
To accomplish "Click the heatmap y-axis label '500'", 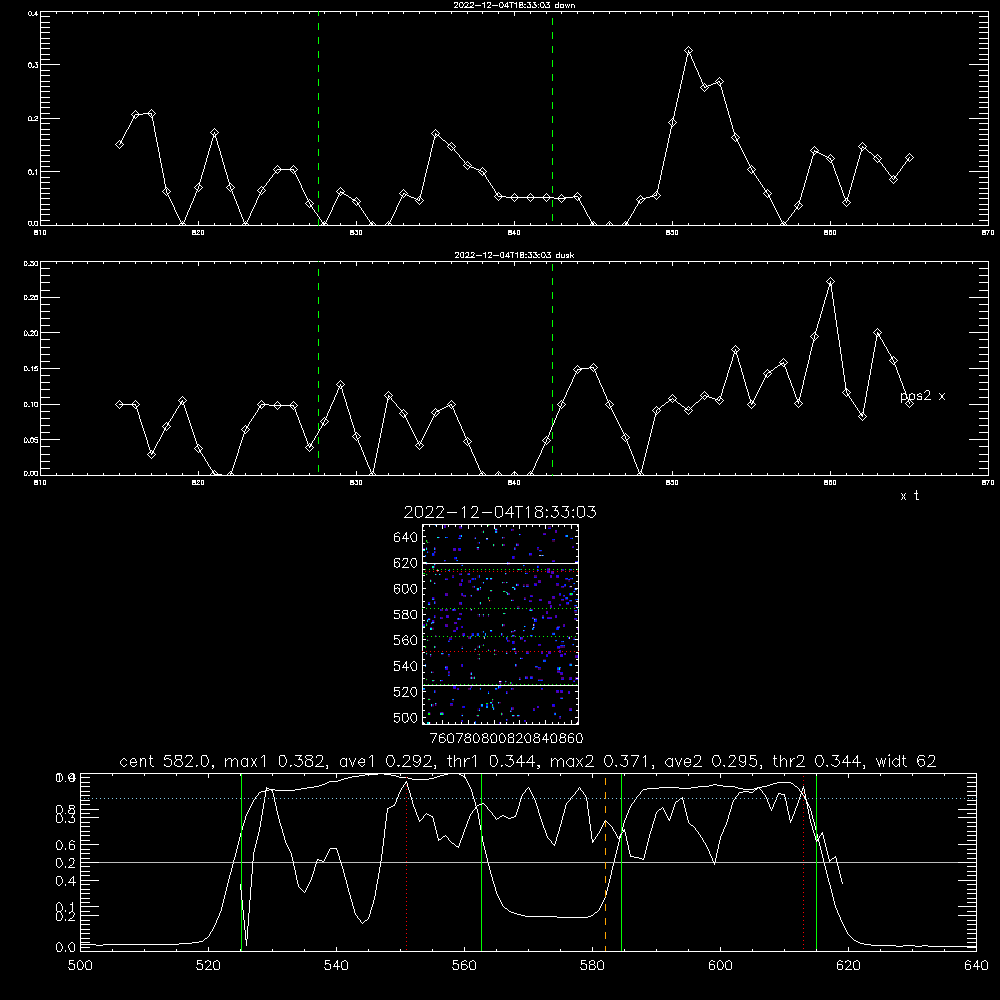I will pos(405,717).
